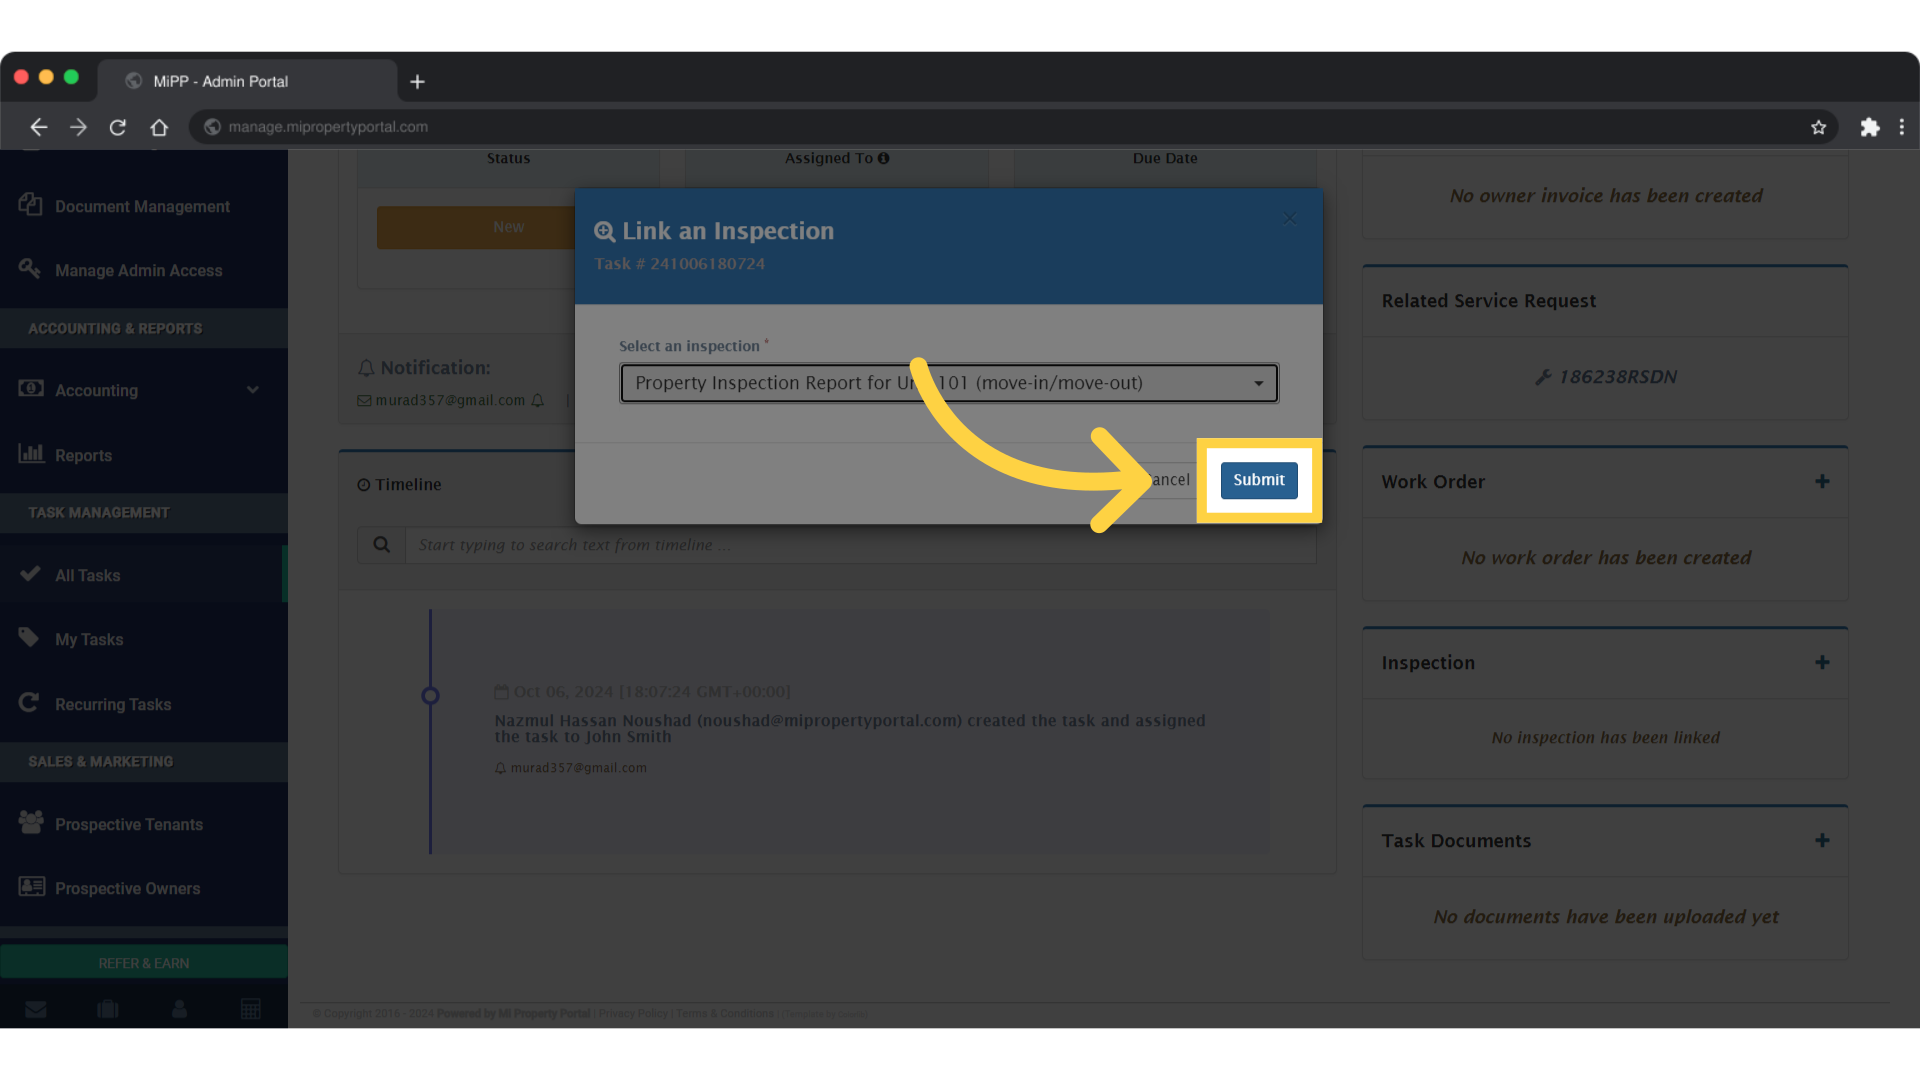
Task: Click the REFER & EARN button
Action: pos(144,963)
